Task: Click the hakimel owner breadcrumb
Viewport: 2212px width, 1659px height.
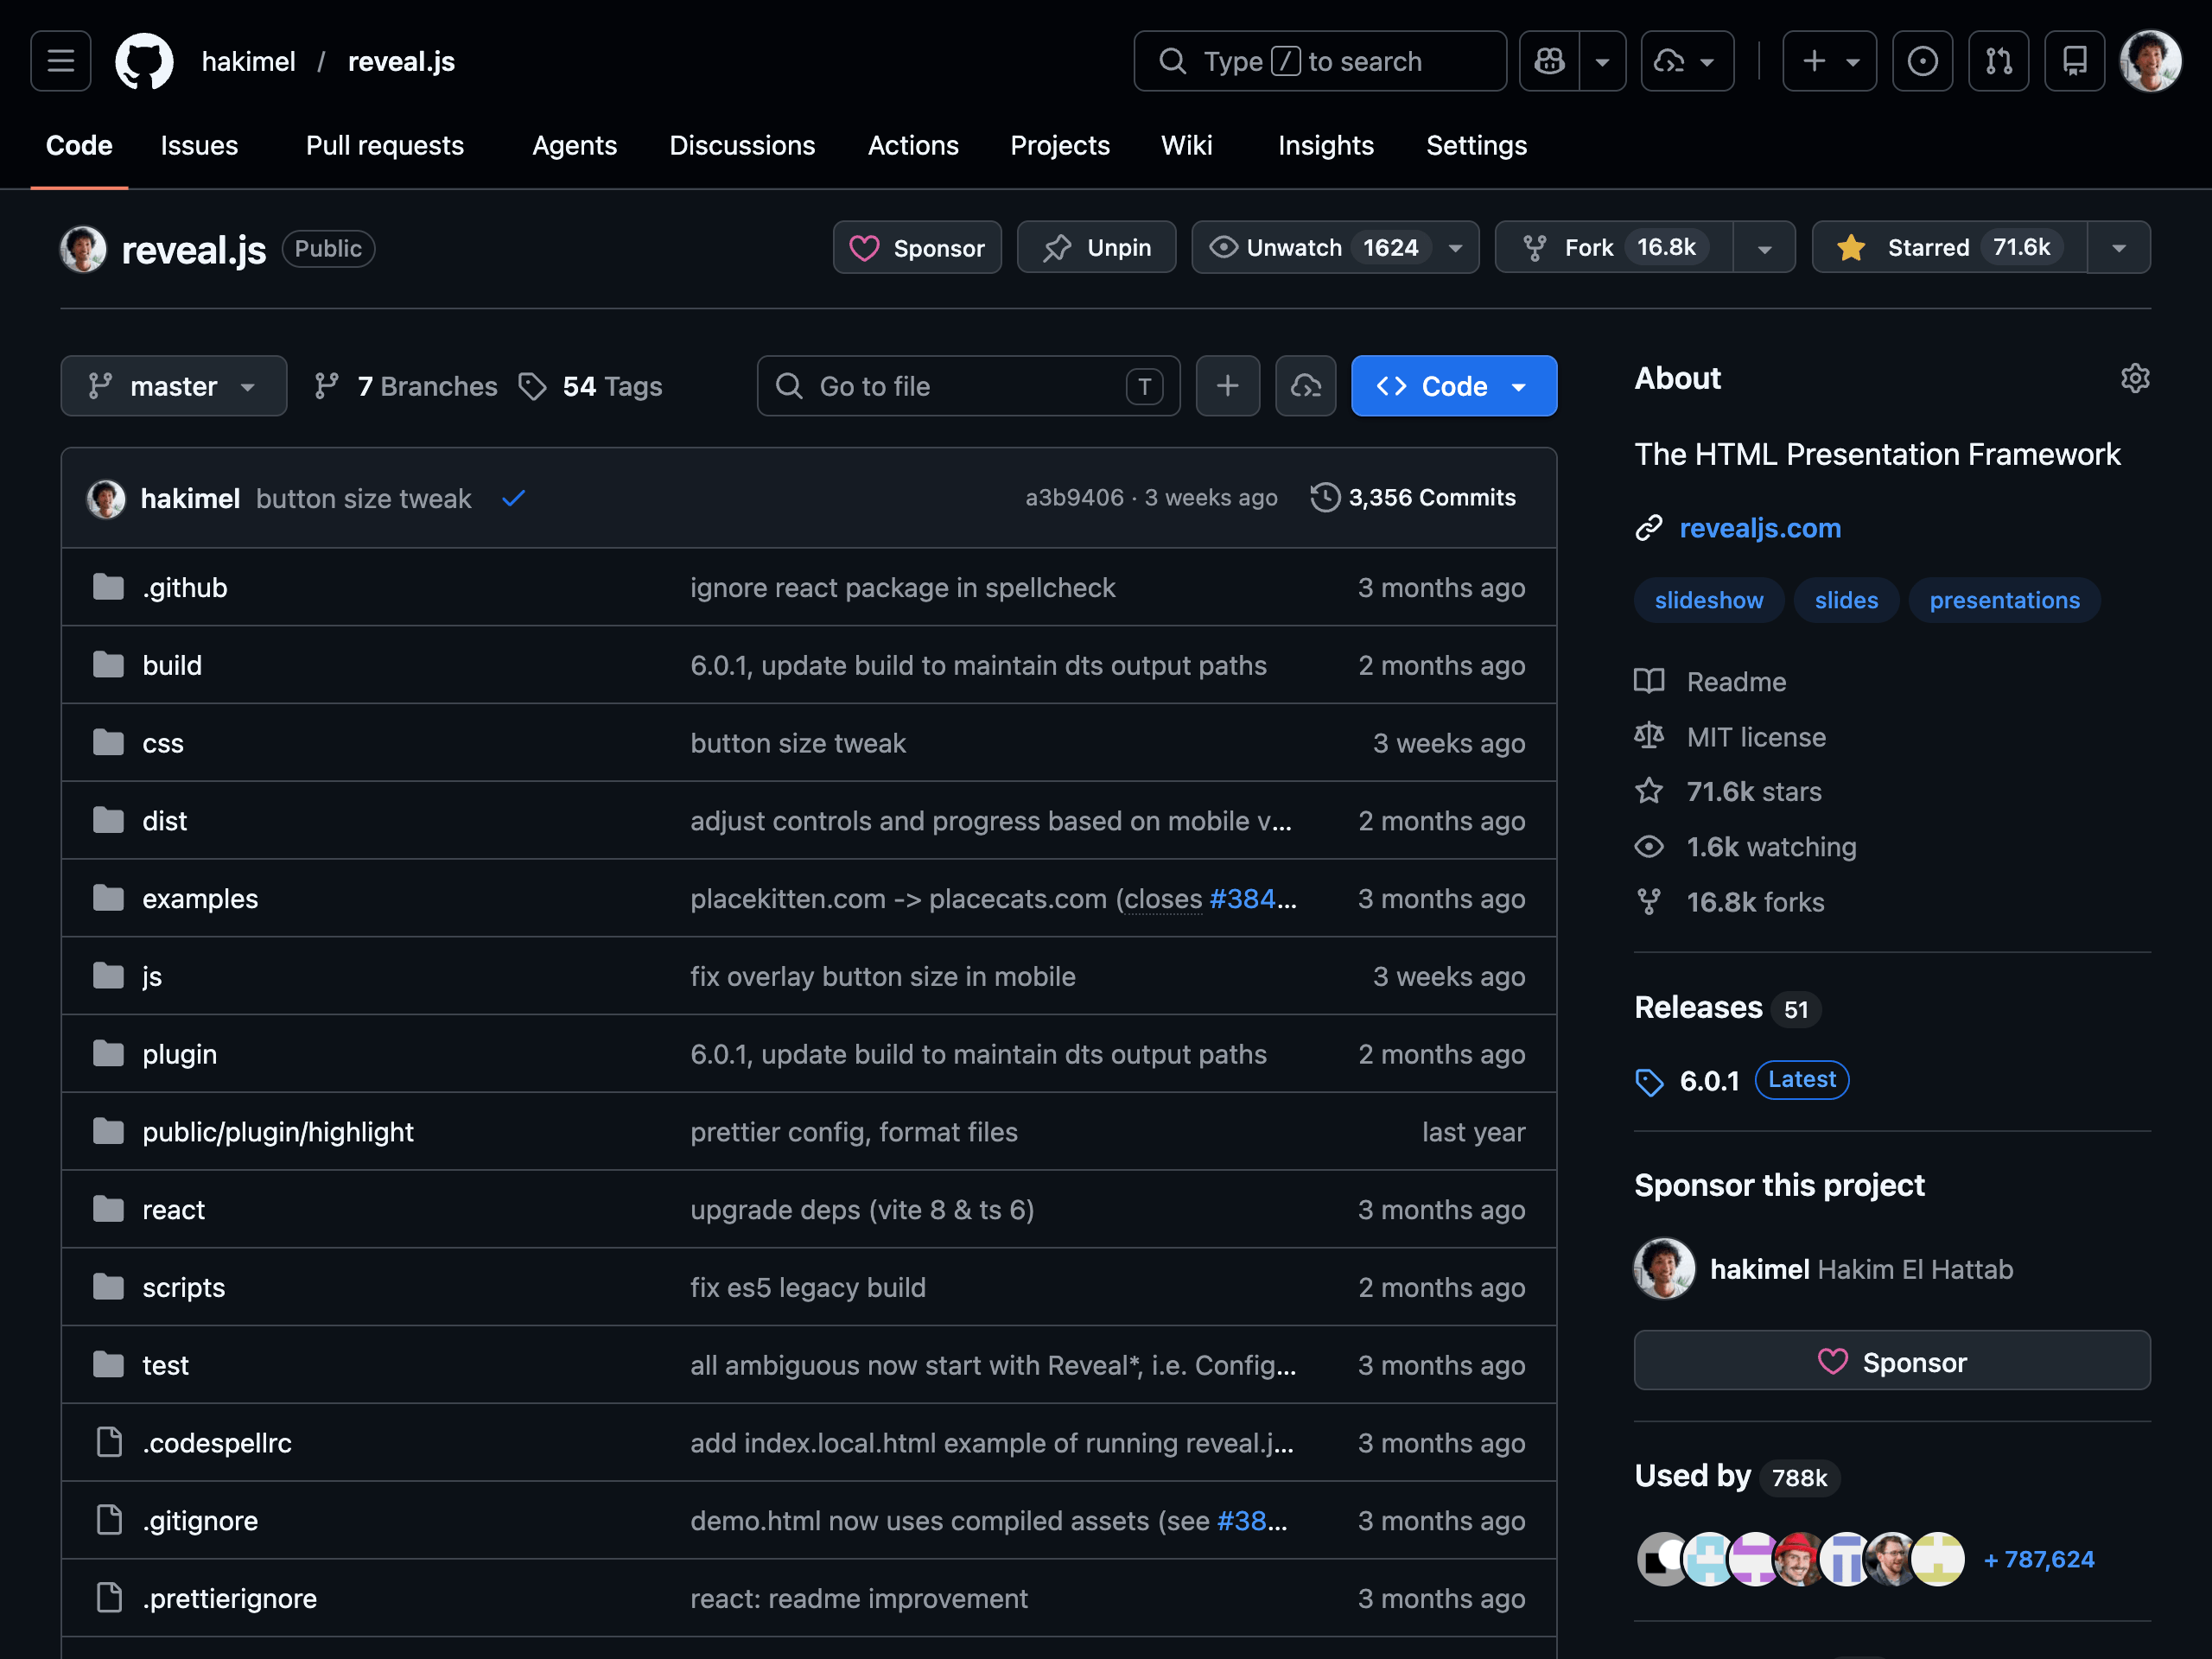Action: [x=248, y=61]
